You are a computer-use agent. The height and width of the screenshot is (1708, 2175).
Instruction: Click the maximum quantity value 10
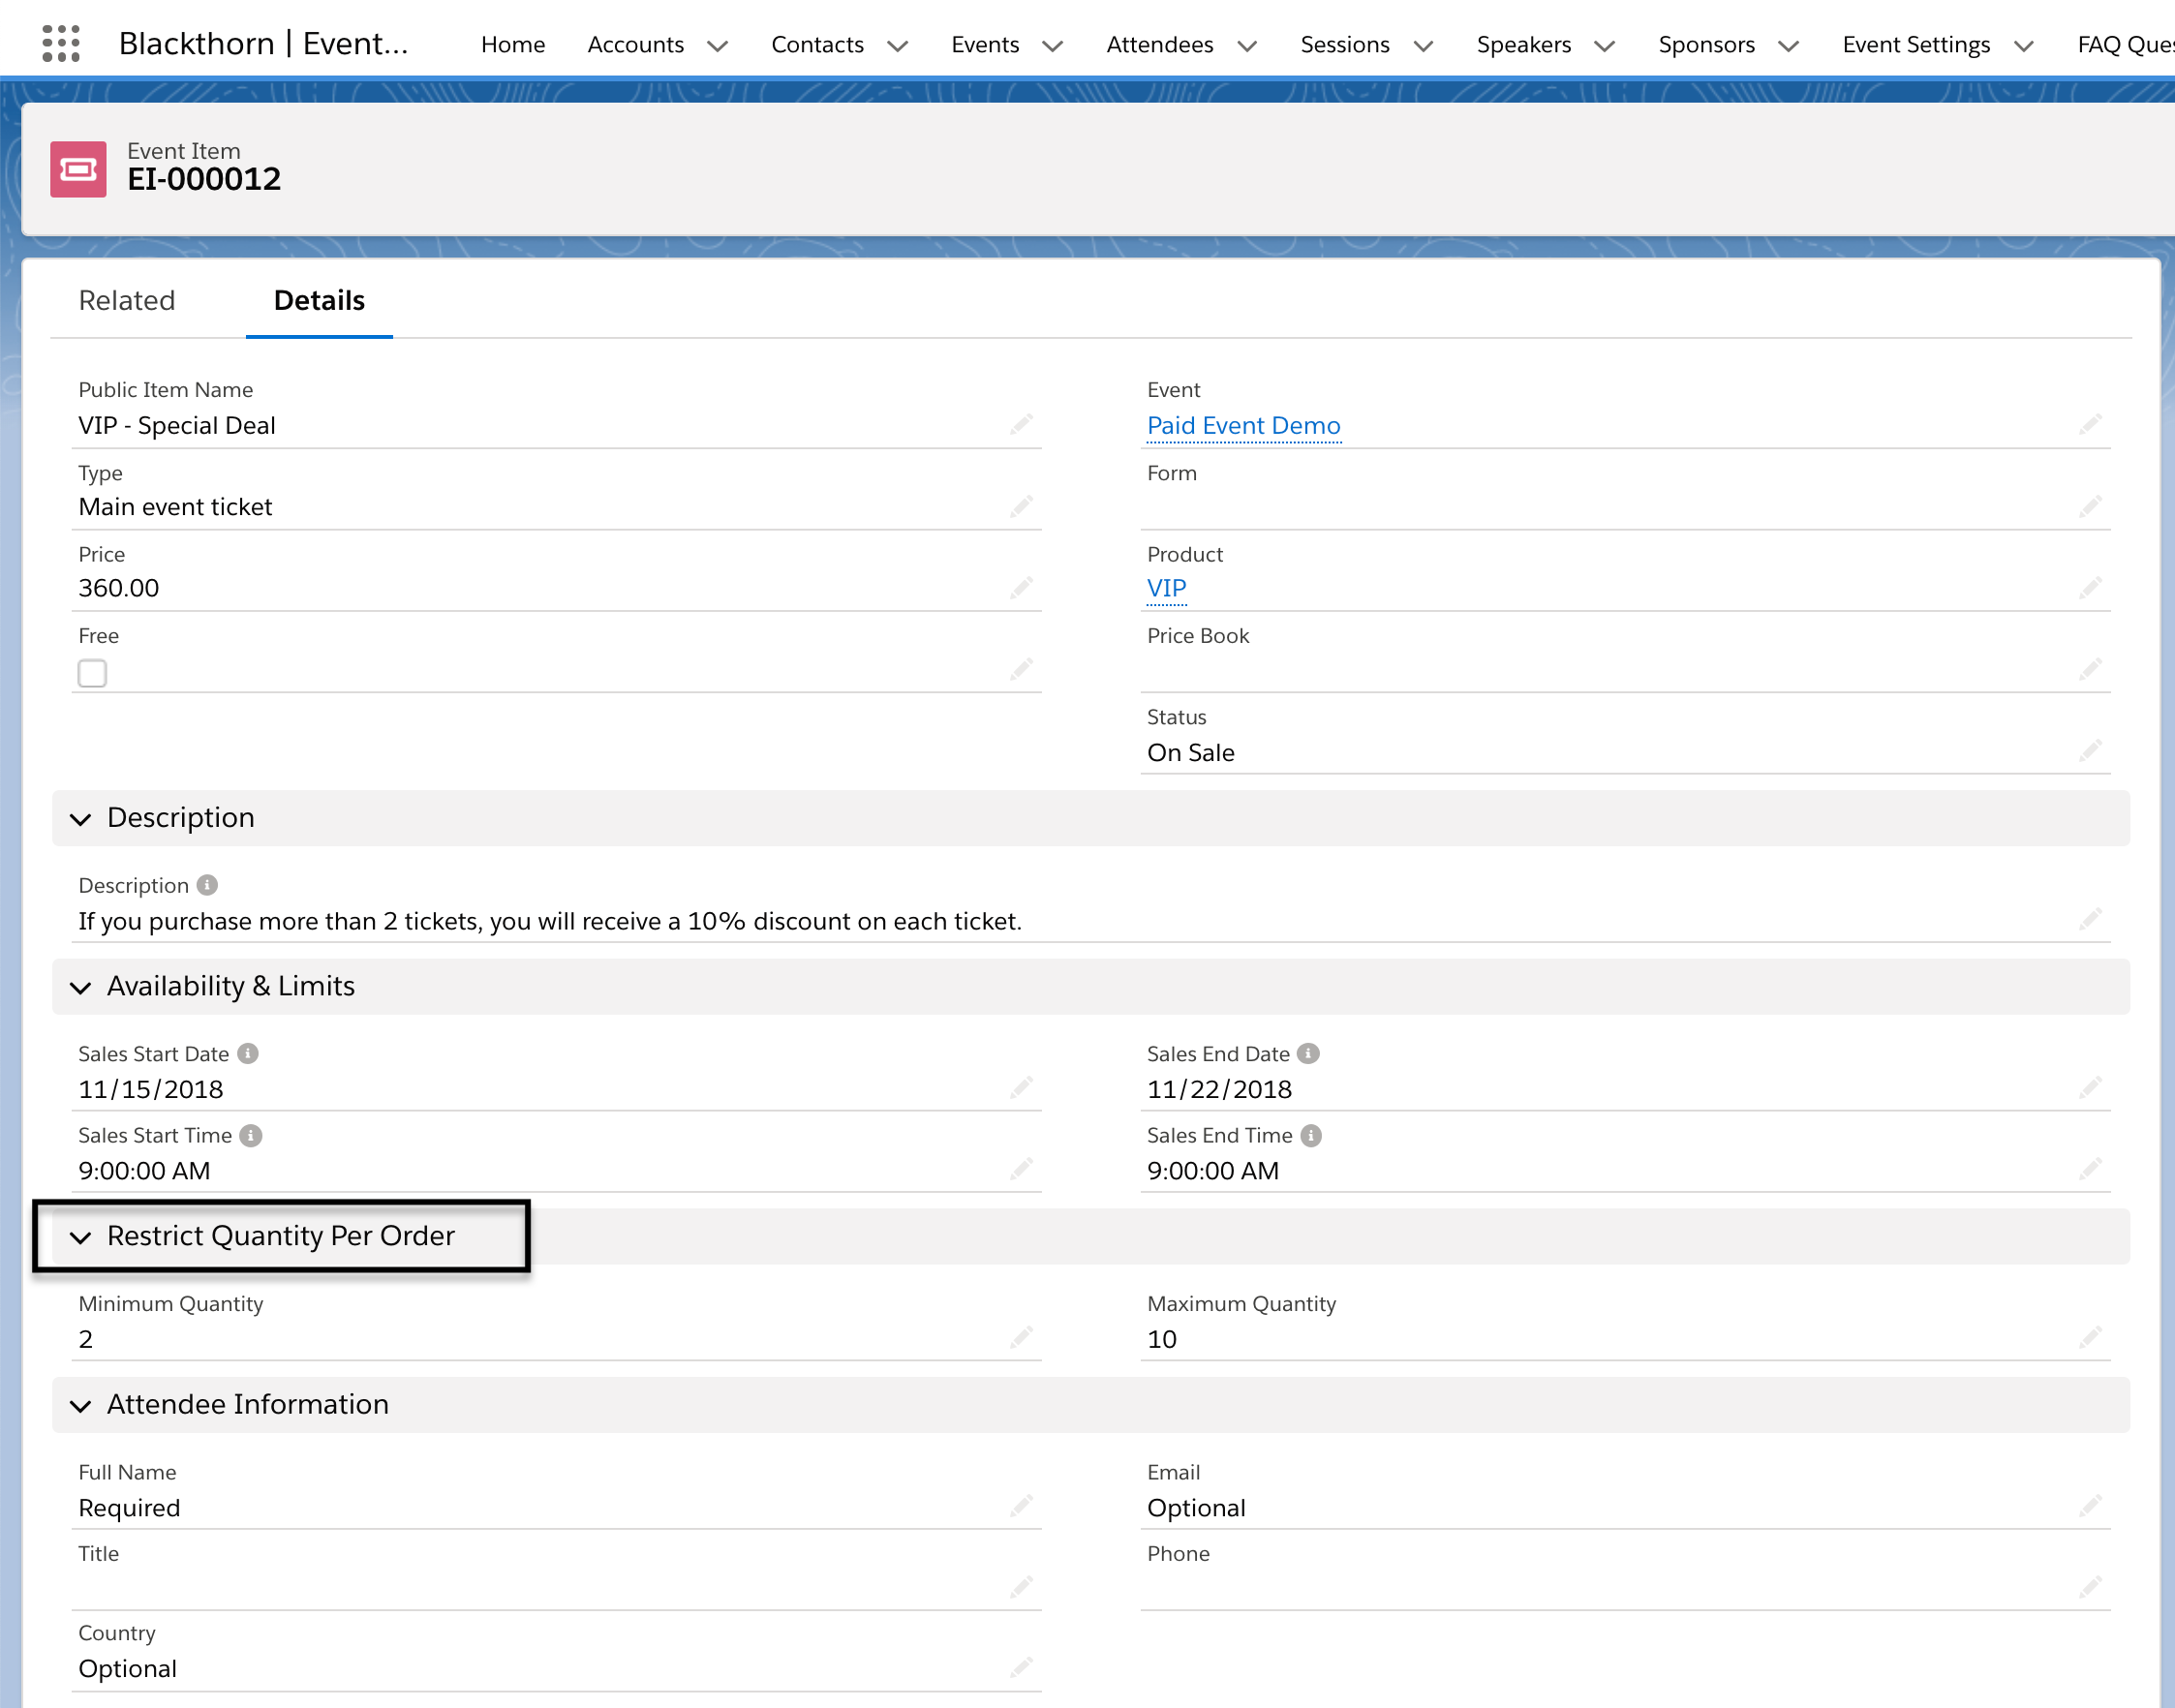(1161, 1339)
